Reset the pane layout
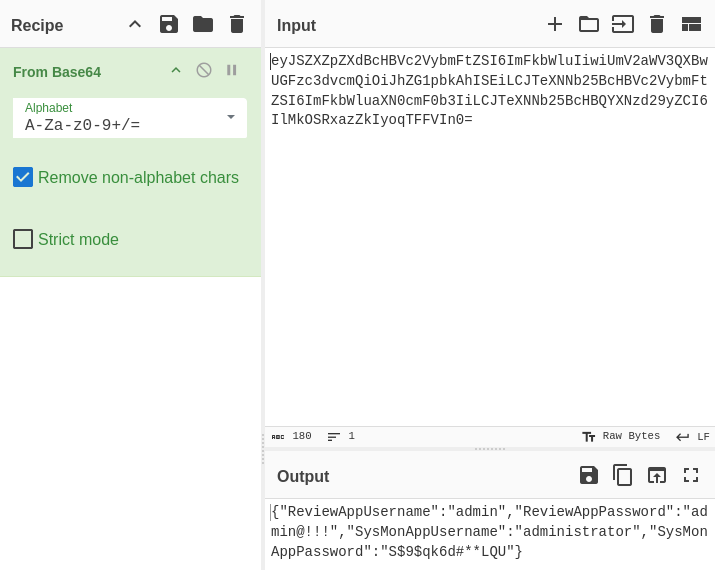 pos(691,24)
